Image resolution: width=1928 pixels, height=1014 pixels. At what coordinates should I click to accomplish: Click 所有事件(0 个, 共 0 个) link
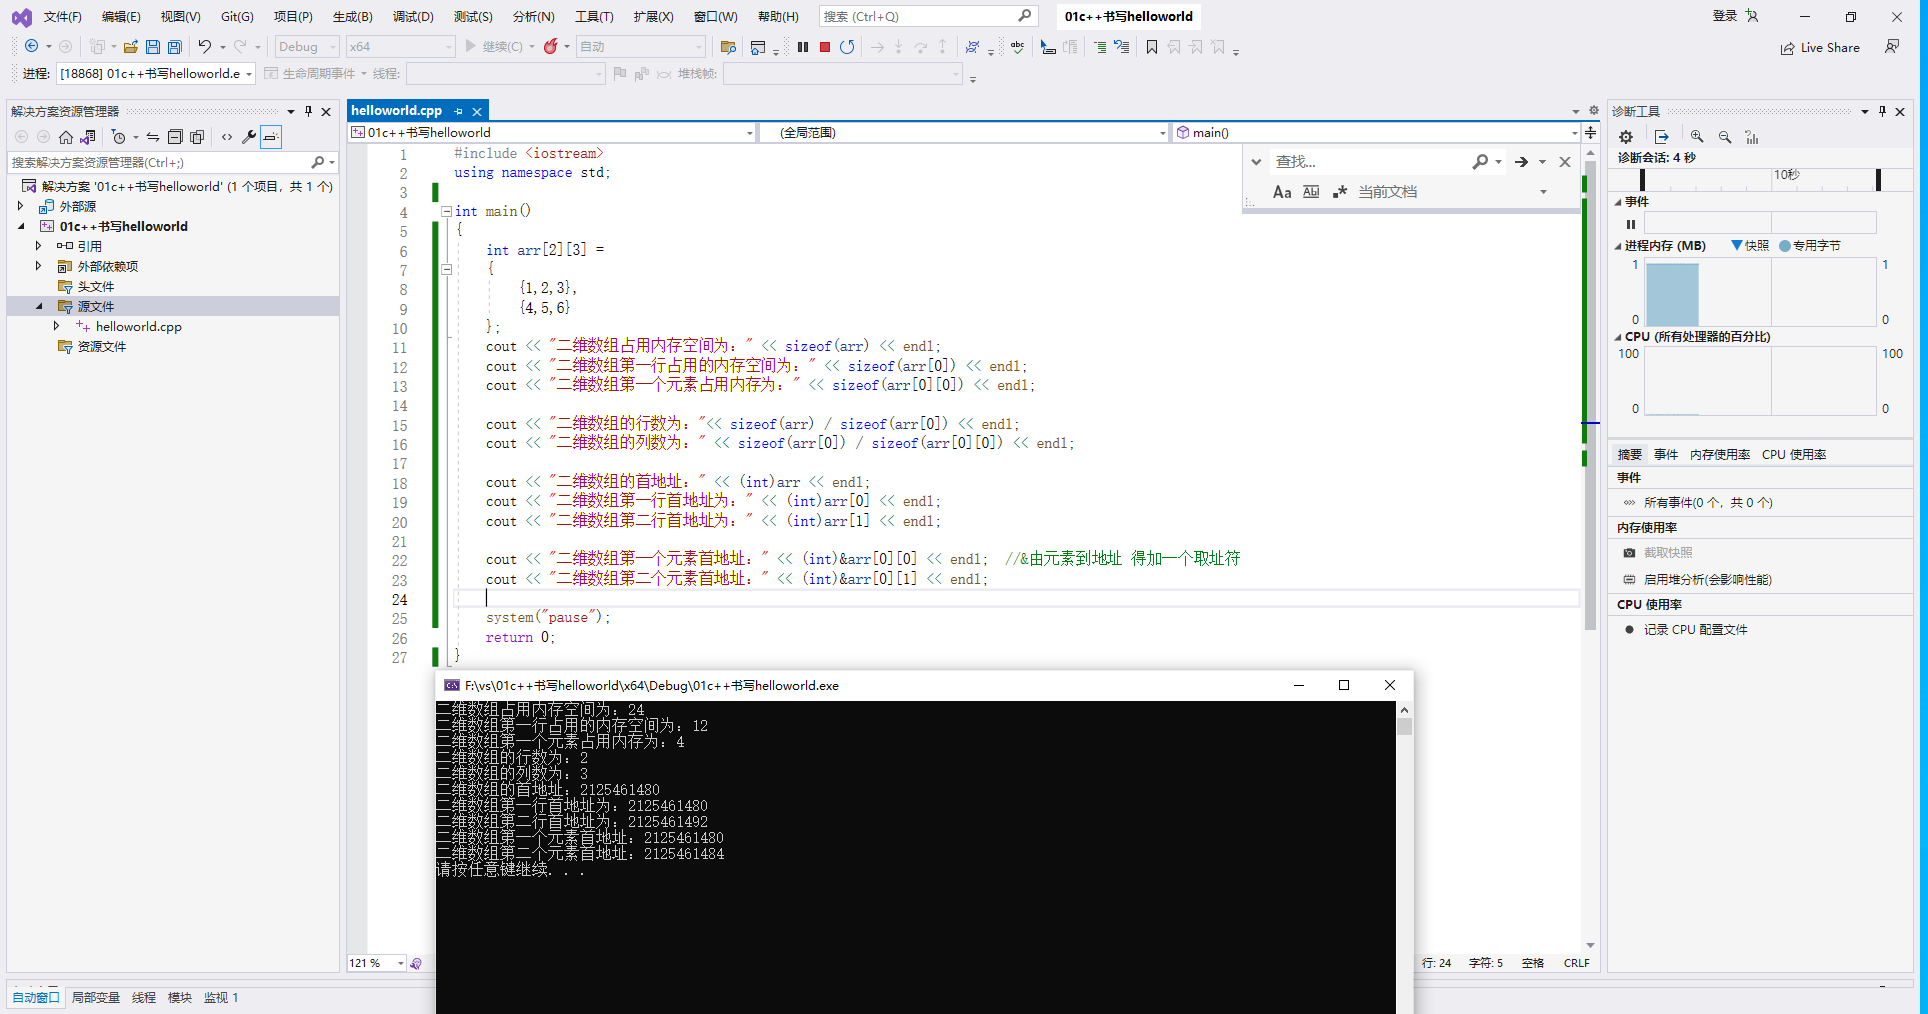point(1708,502)
